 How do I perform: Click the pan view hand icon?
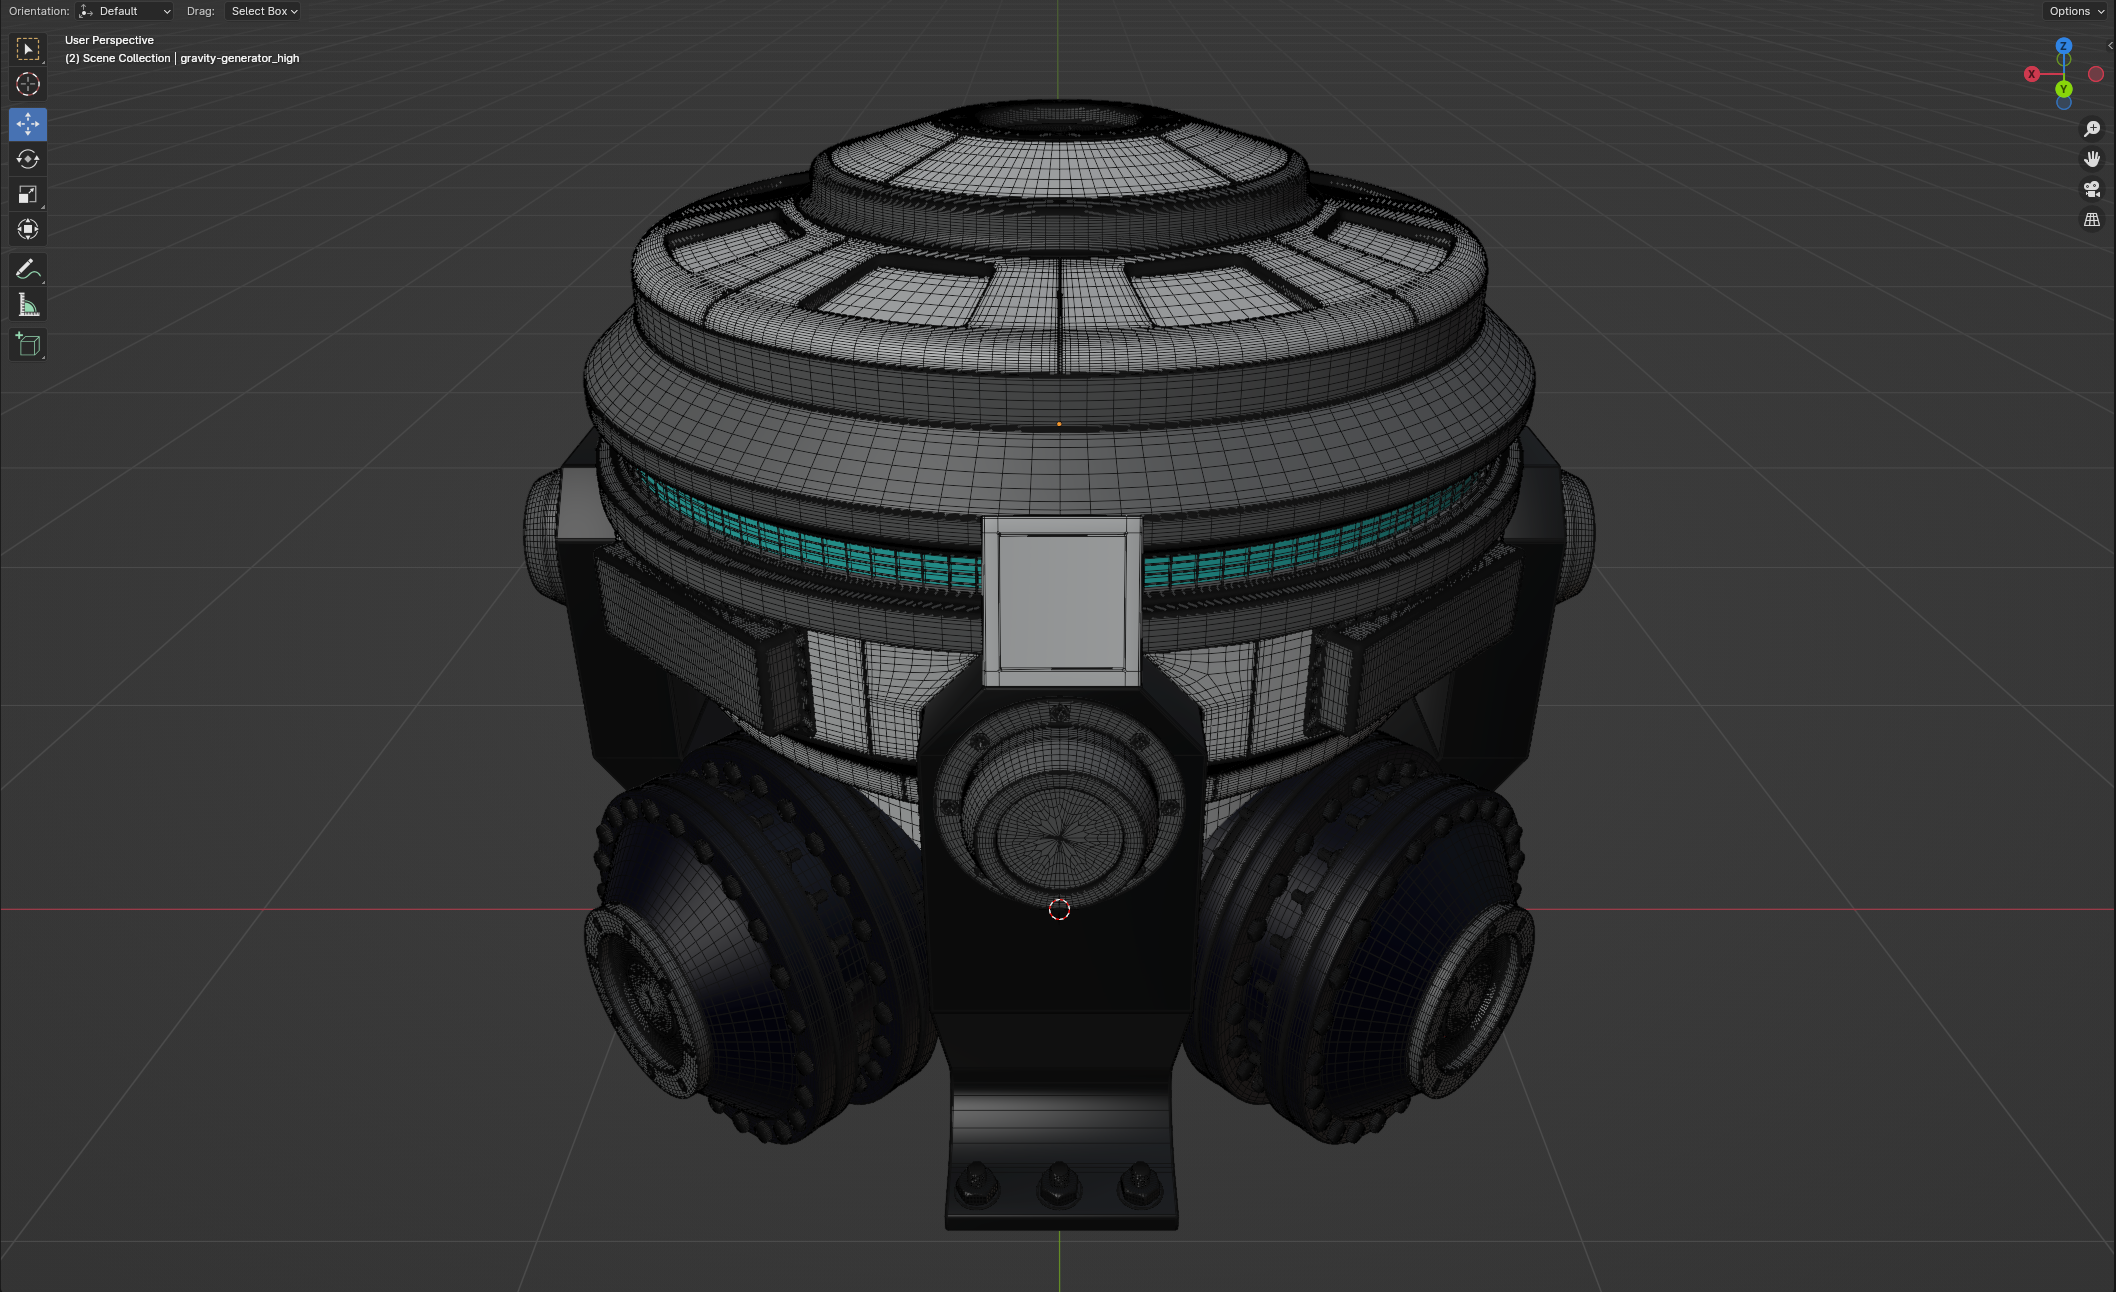click(2092, 159)
